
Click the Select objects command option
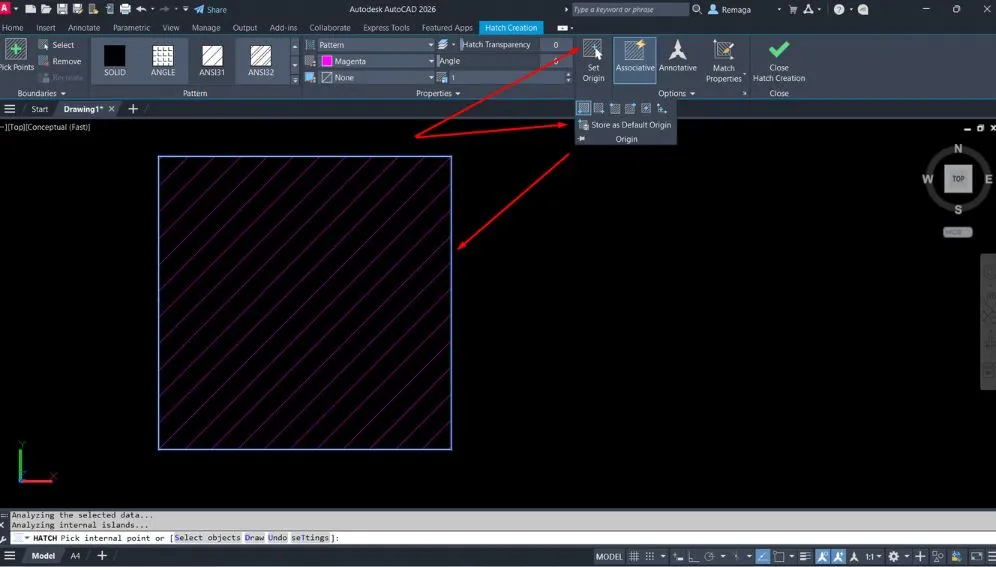[x=208, y=538]
